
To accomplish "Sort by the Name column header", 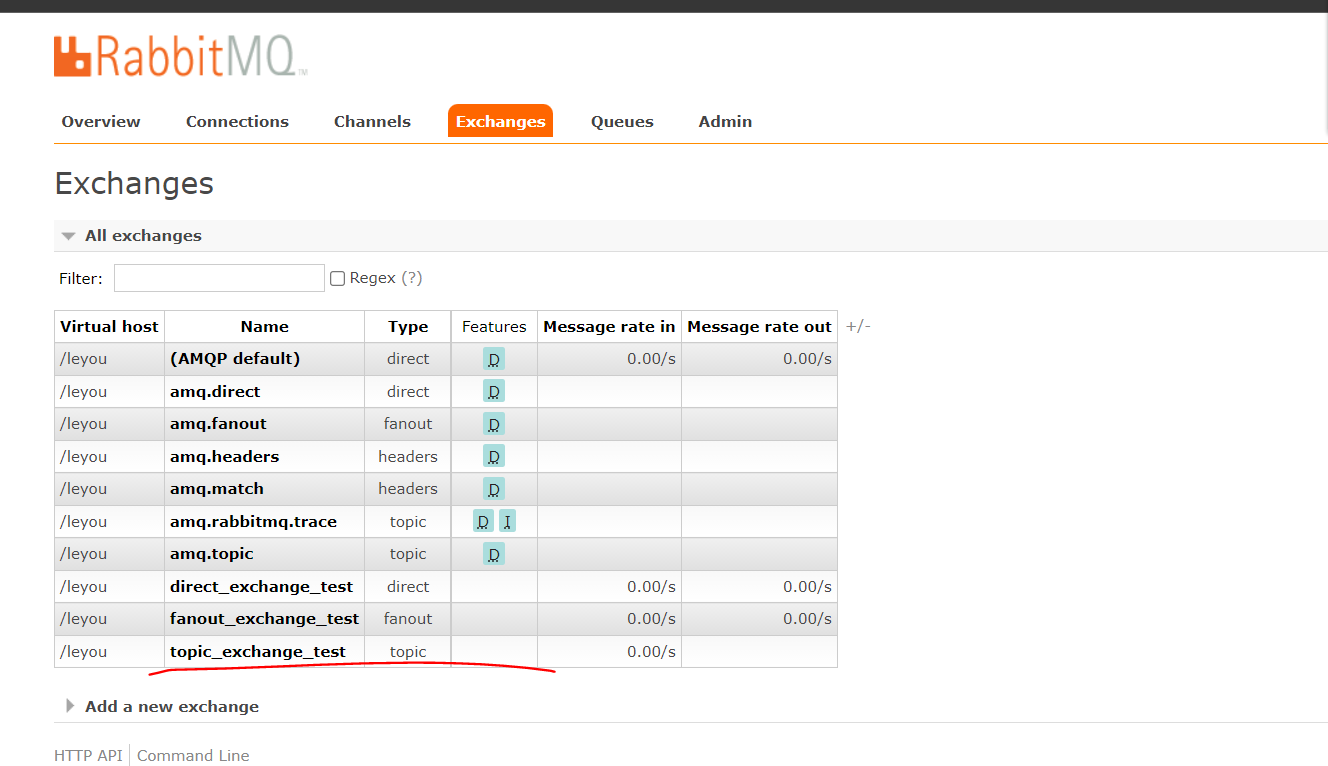I will coord(264,327).
